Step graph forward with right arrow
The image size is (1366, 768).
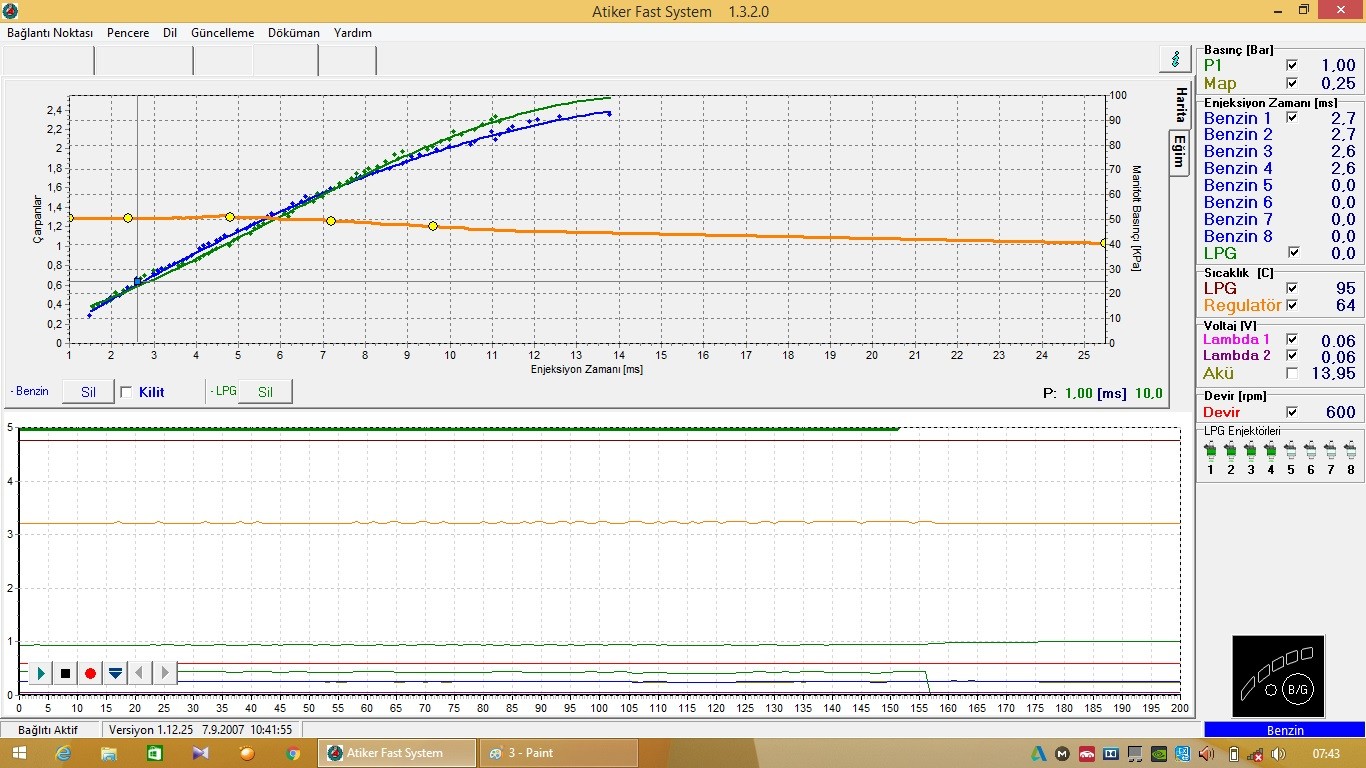coord(166,673)
